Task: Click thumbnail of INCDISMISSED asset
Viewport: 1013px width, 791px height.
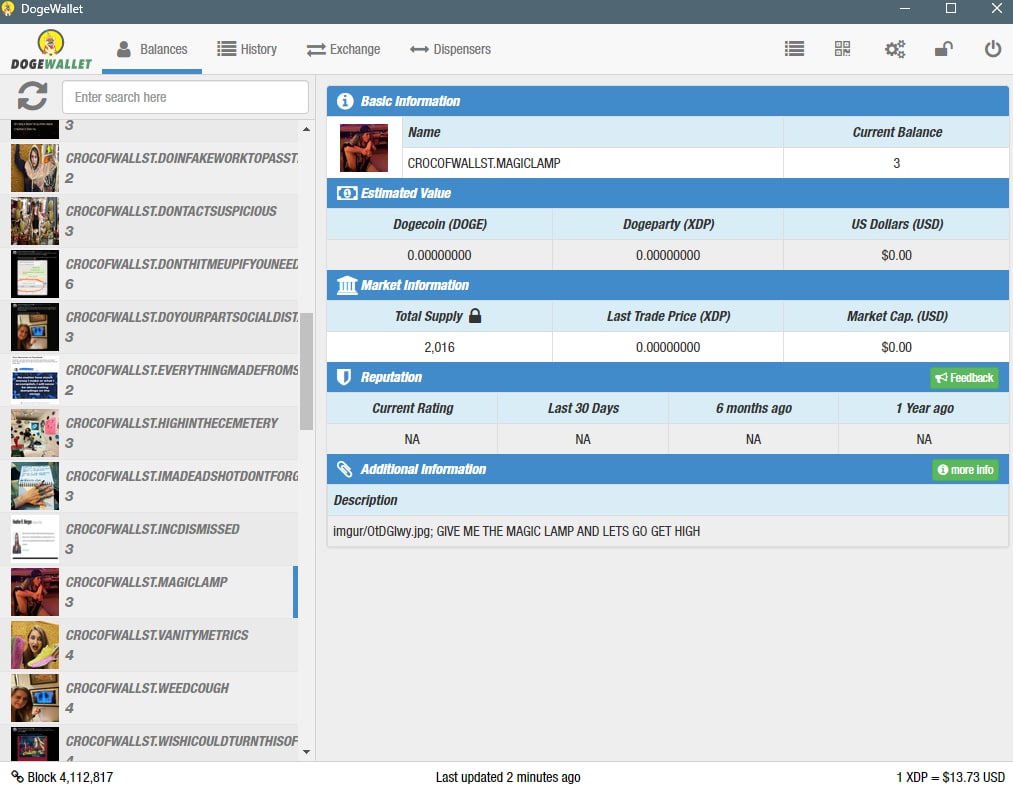Action: pos(35,539)
